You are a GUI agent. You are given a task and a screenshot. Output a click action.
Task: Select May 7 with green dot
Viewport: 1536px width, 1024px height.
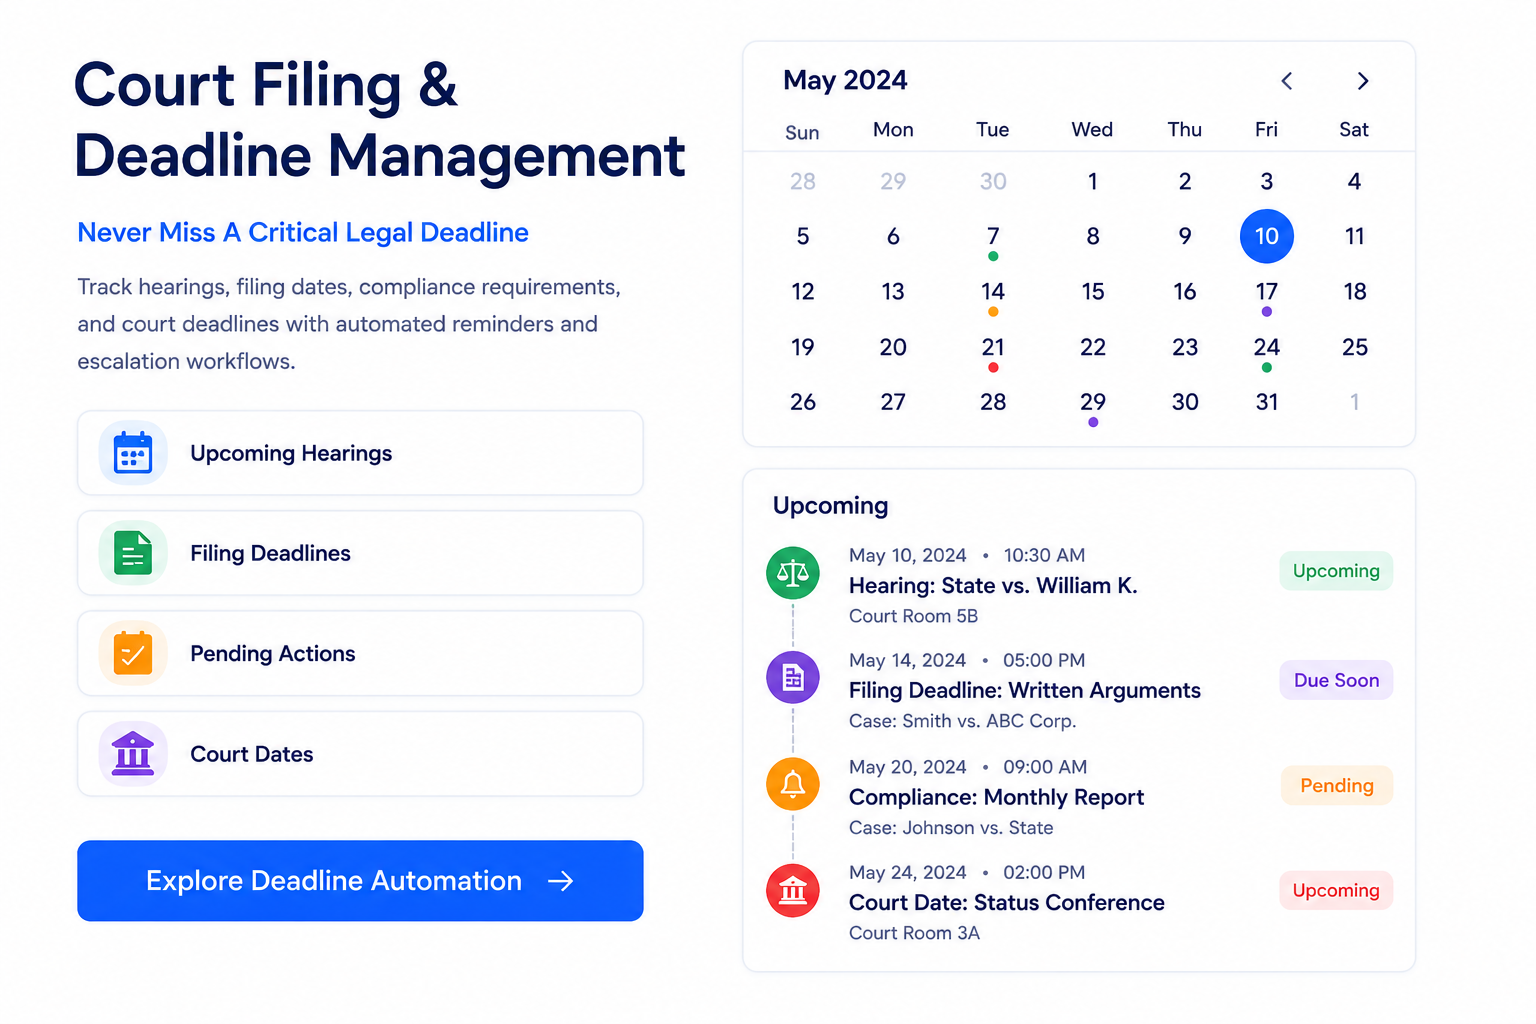click(x=993, y=236)
